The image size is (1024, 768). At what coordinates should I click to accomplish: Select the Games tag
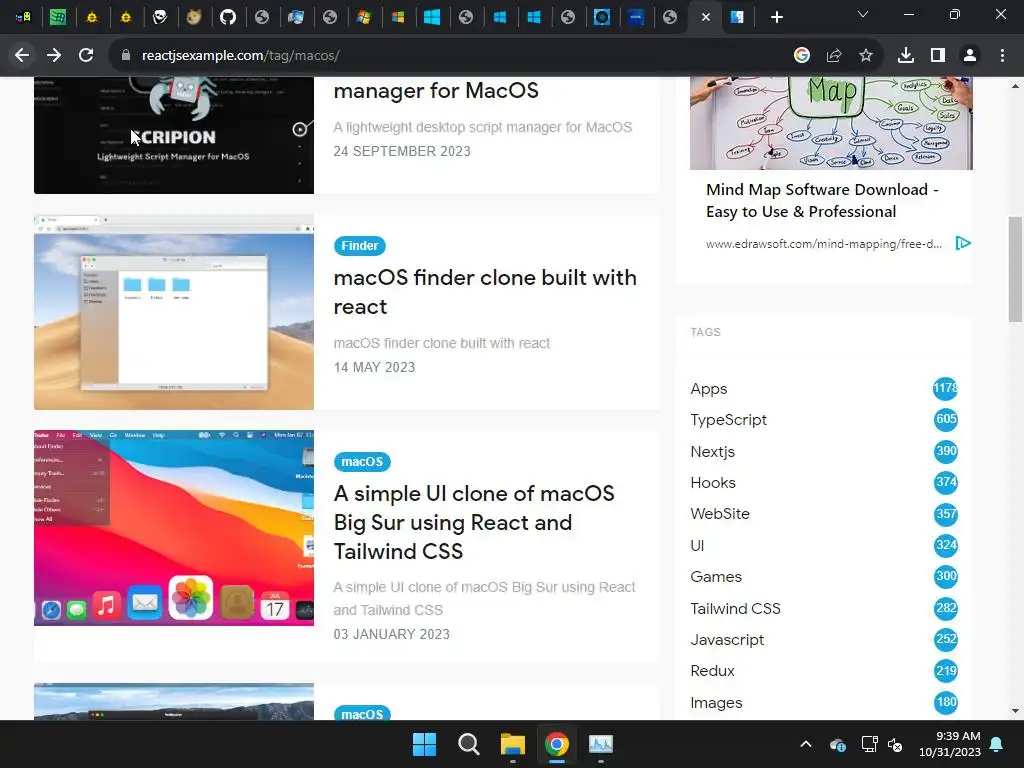click(x=716, y=577)
